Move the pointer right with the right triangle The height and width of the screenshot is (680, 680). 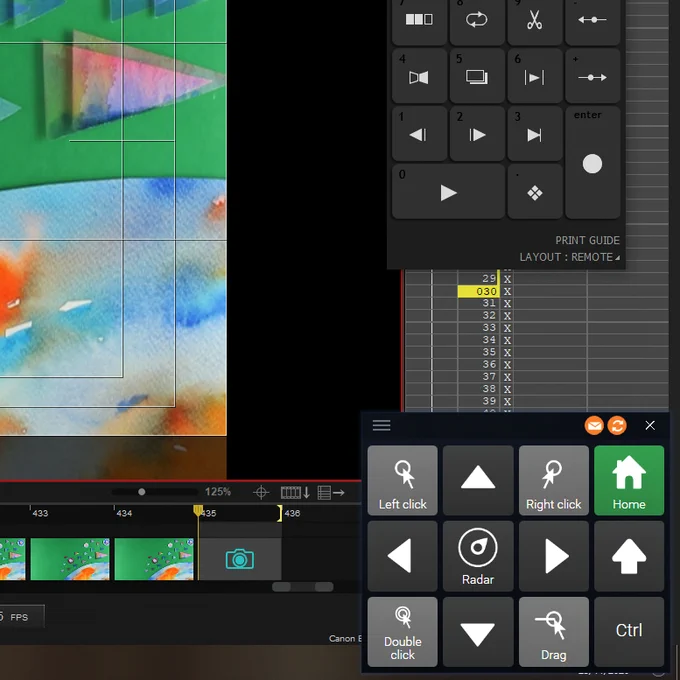(x=553, y=556)
